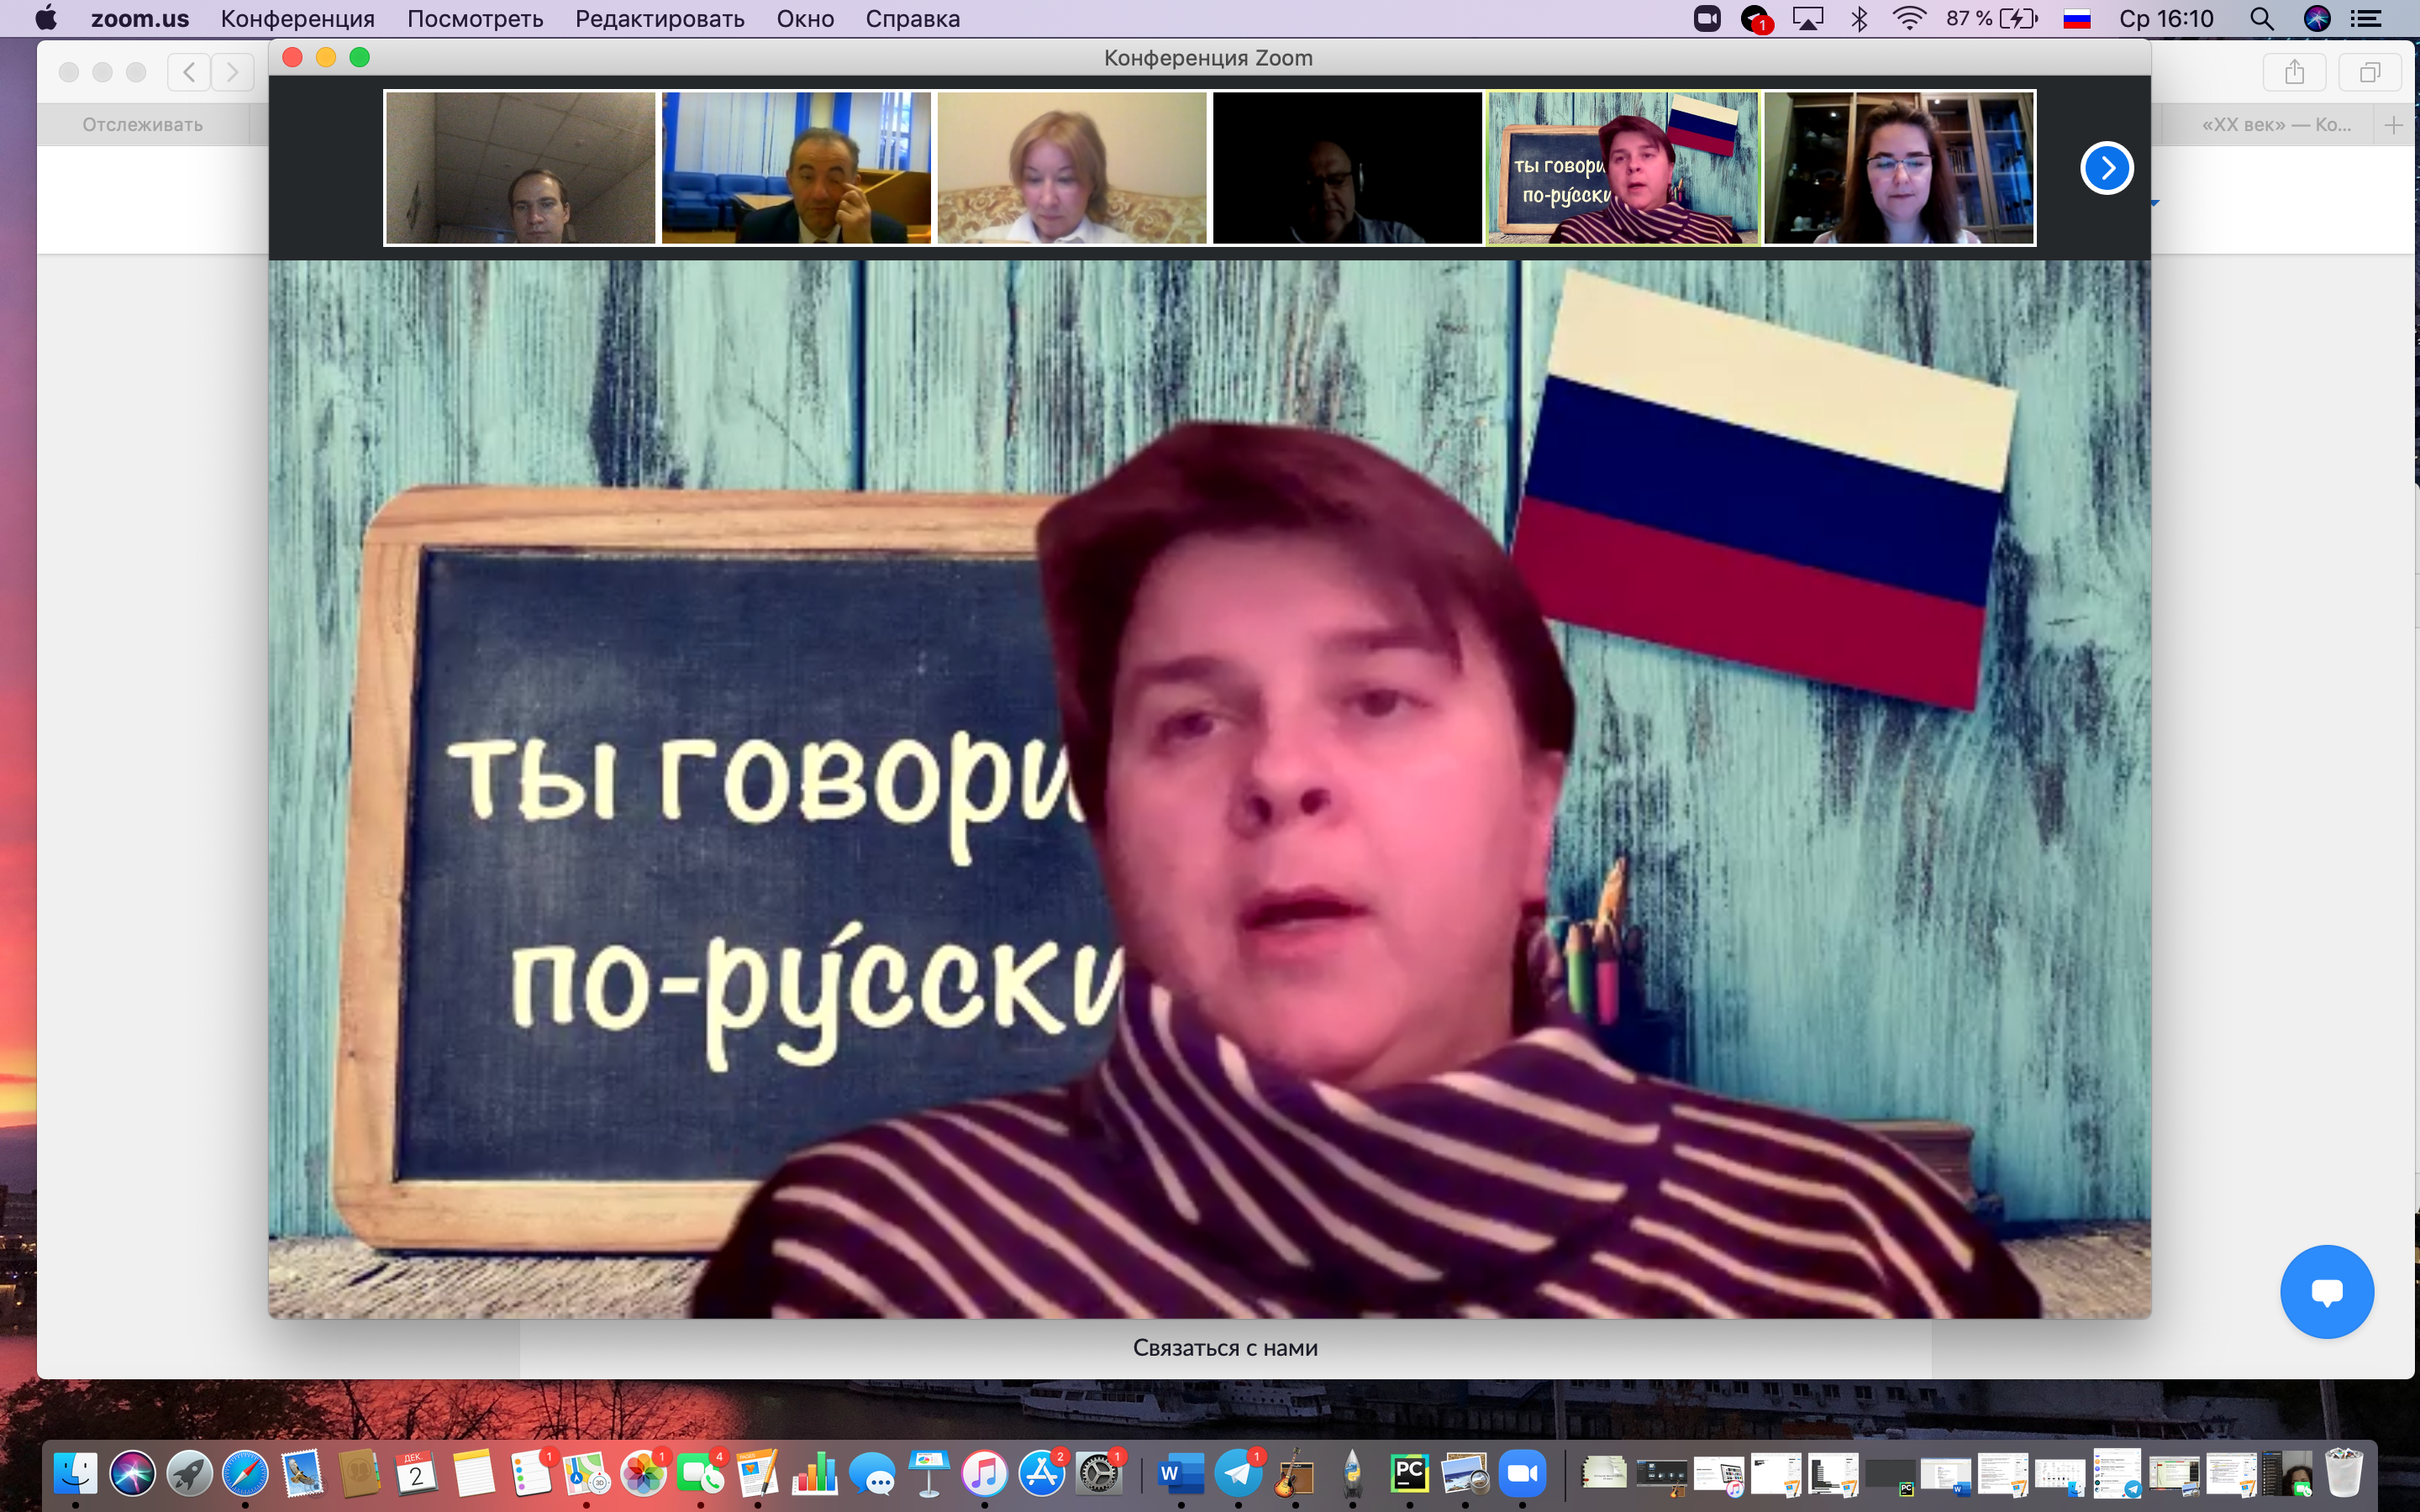
Task: Open Safari from the Dock
Action: tap(246, 1473)
